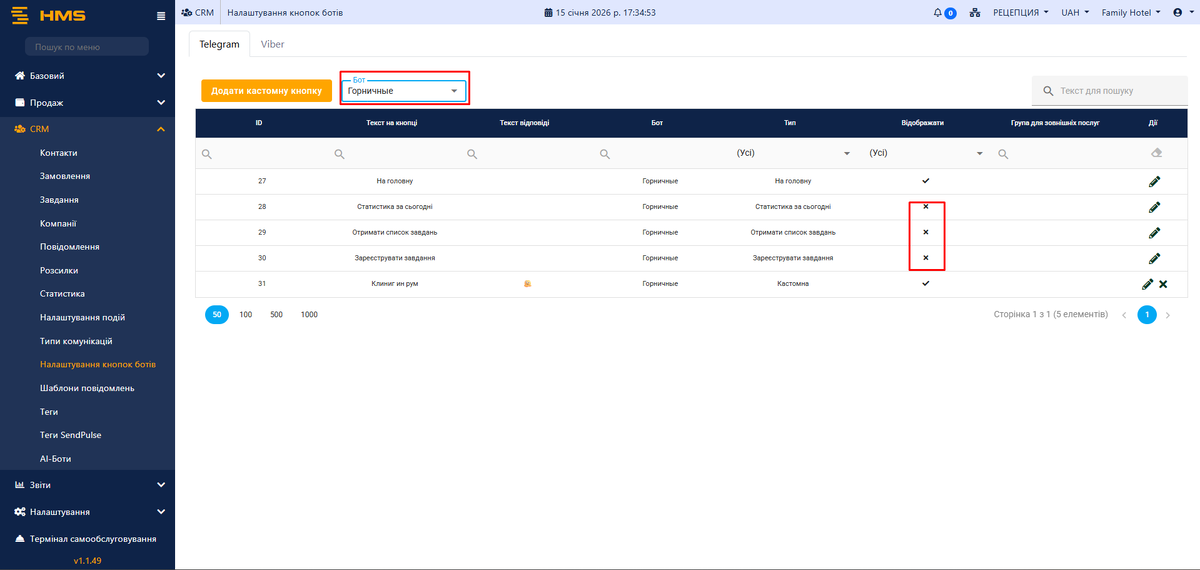Open the notifications bell icon
Viewport: 1200px width, 570px height.
(942, 13)
